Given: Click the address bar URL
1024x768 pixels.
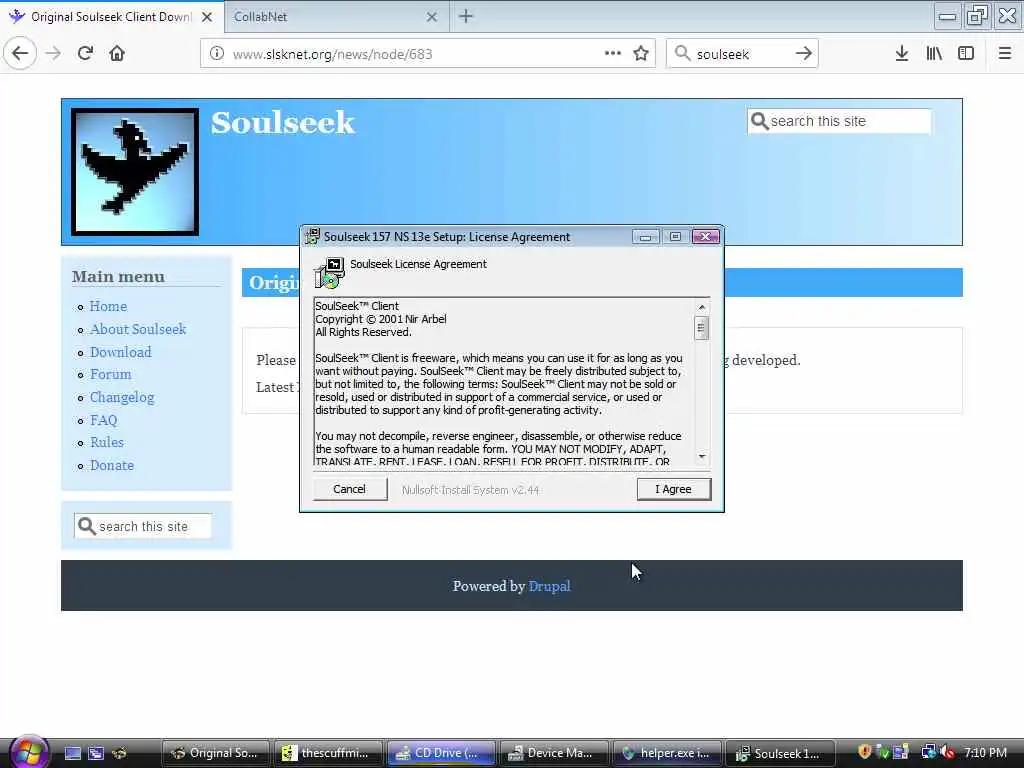Looking at the screenshot, I should point(332,54).
